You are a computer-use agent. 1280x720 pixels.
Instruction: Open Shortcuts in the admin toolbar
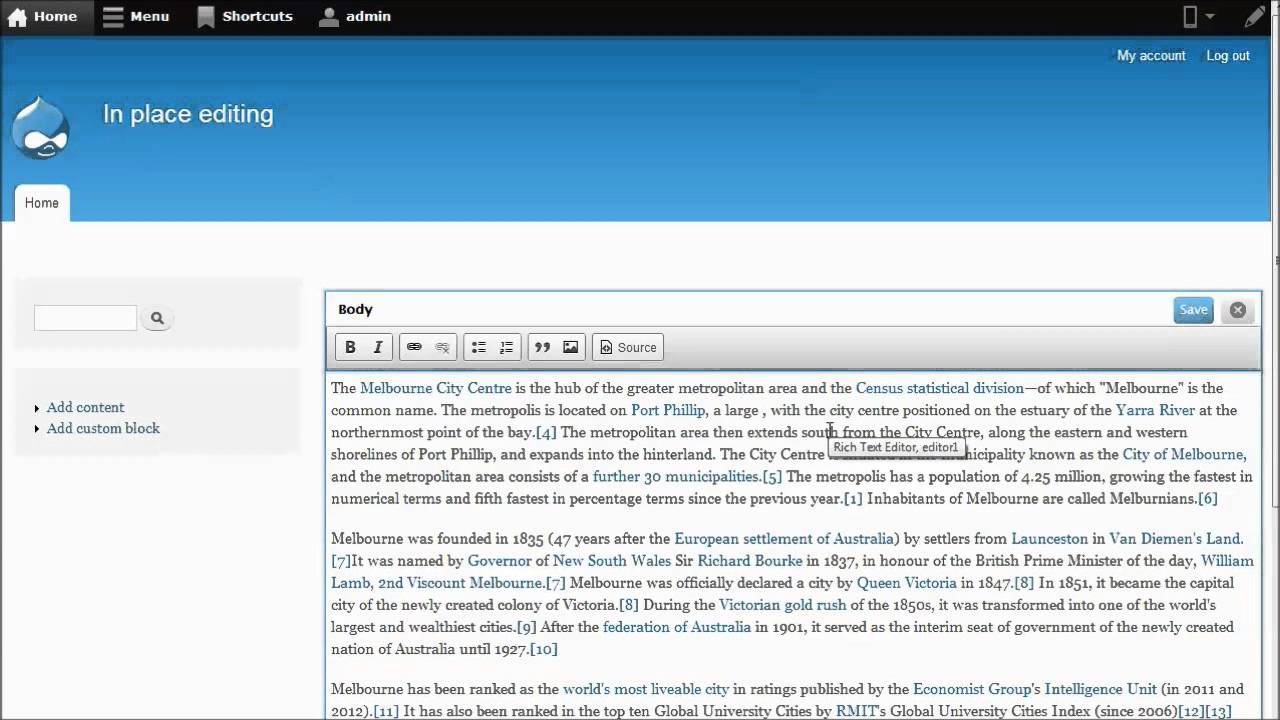(x=245, y=17)
